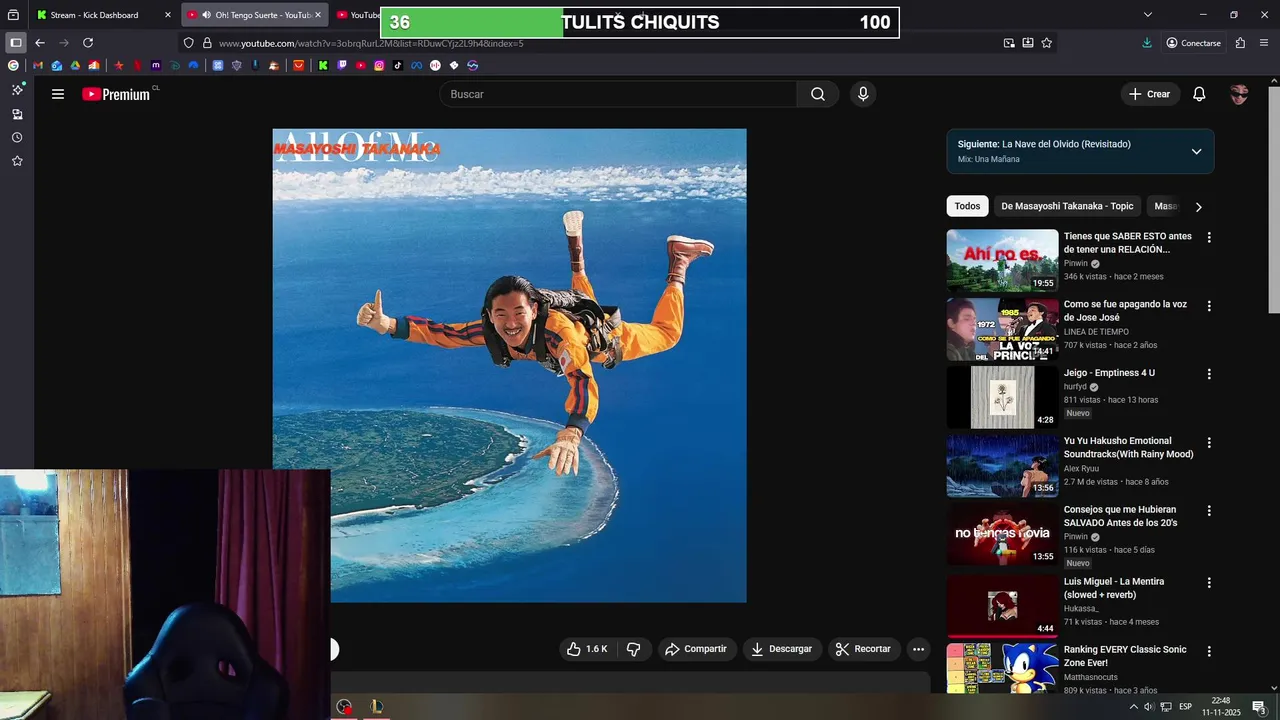1280x720 pixels.
Task: Click the YouTube Buscar search field
Action: click(618, 94)
